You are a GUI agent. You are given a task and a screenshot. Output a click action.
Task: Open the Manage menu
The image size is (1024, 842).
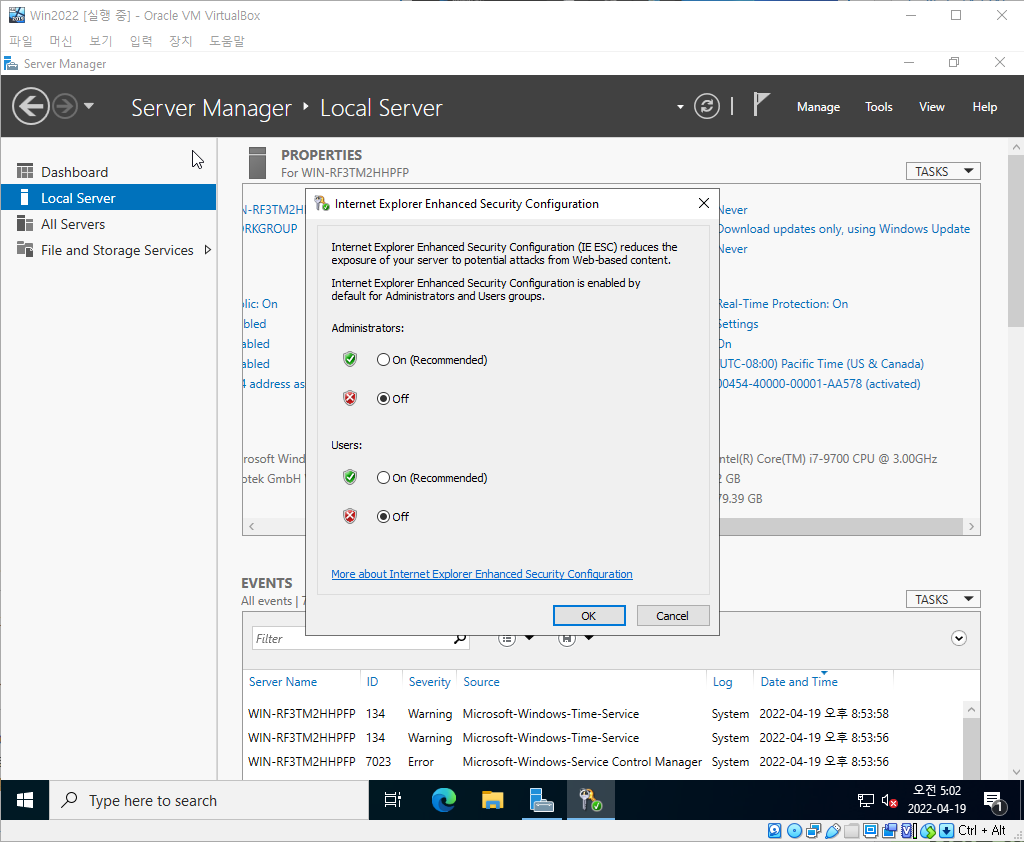coord(818,106)
